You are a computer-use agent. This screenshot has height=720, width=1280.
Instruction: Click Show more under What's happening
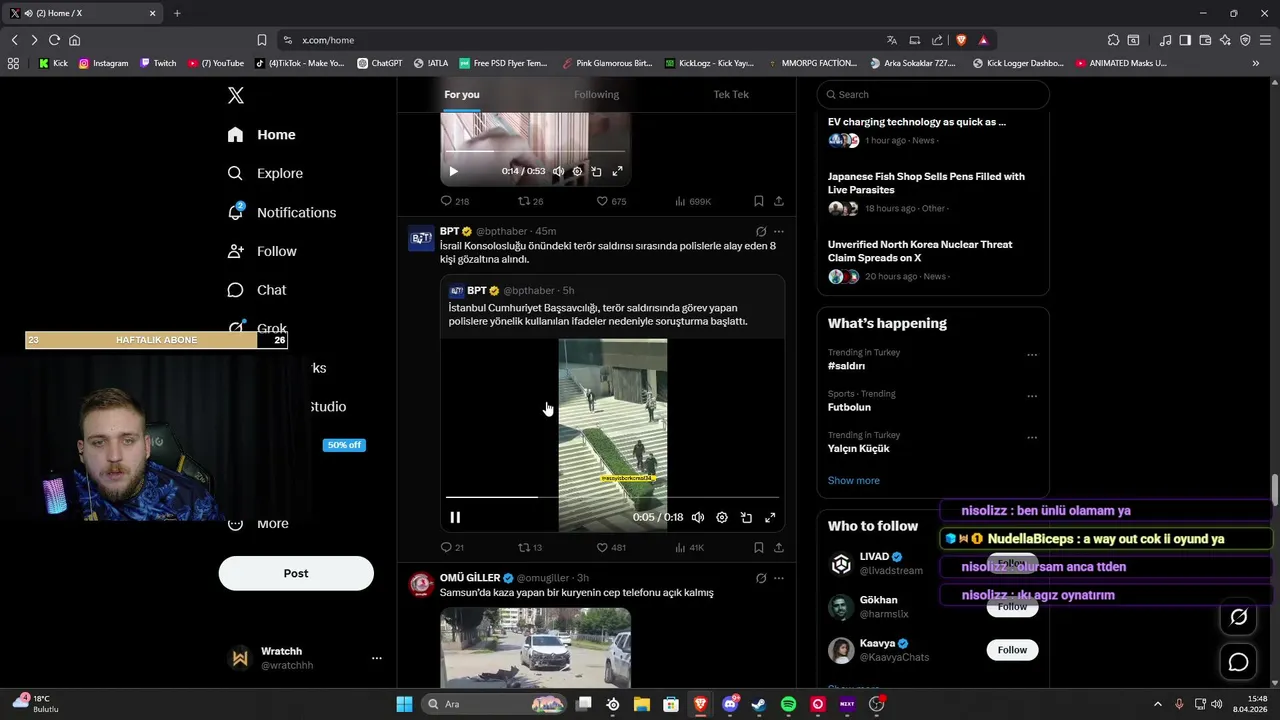(853, 481)
